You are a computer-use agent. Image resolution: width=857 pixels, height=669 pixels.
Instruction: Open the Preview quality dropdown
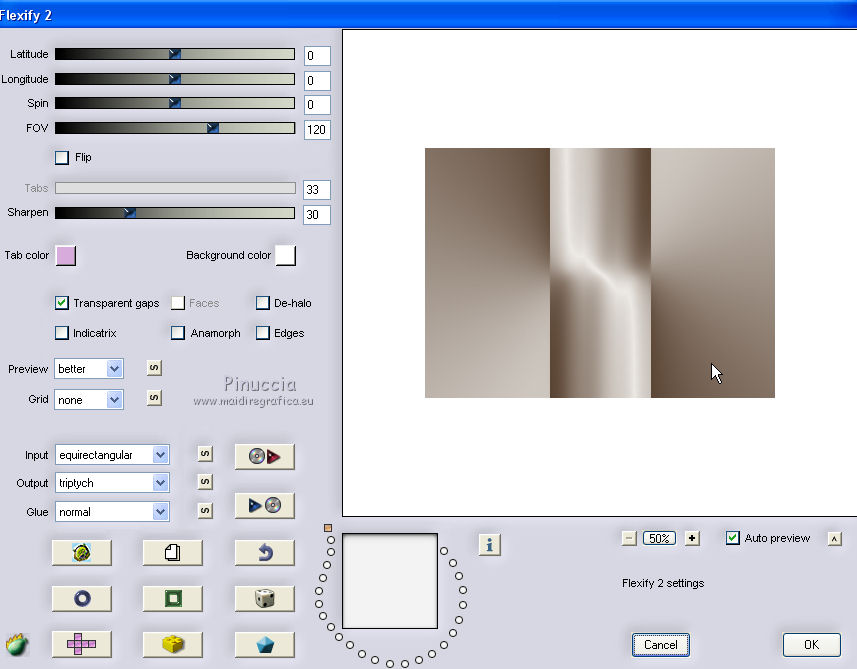[x=89, y=369]
